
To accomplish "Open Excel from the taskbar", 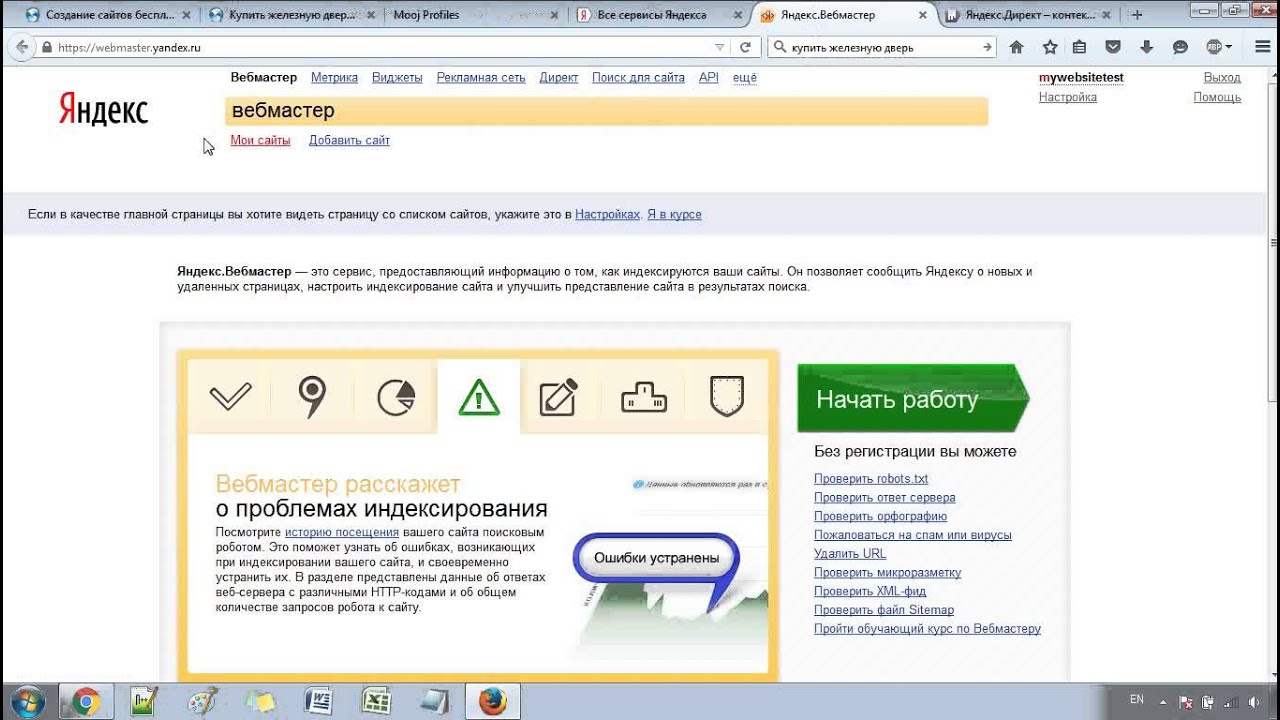I will coord(376,702).
